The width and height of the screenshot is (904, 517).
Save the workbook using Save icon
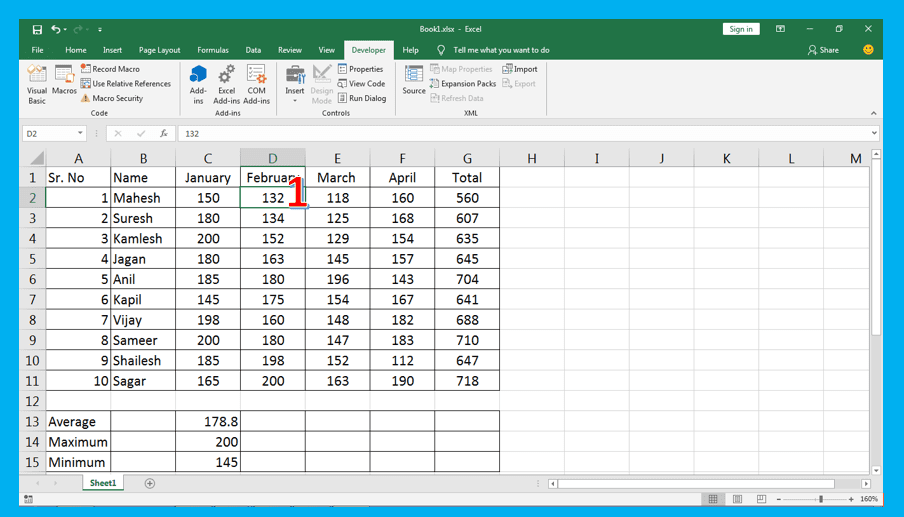pos(37,29)
